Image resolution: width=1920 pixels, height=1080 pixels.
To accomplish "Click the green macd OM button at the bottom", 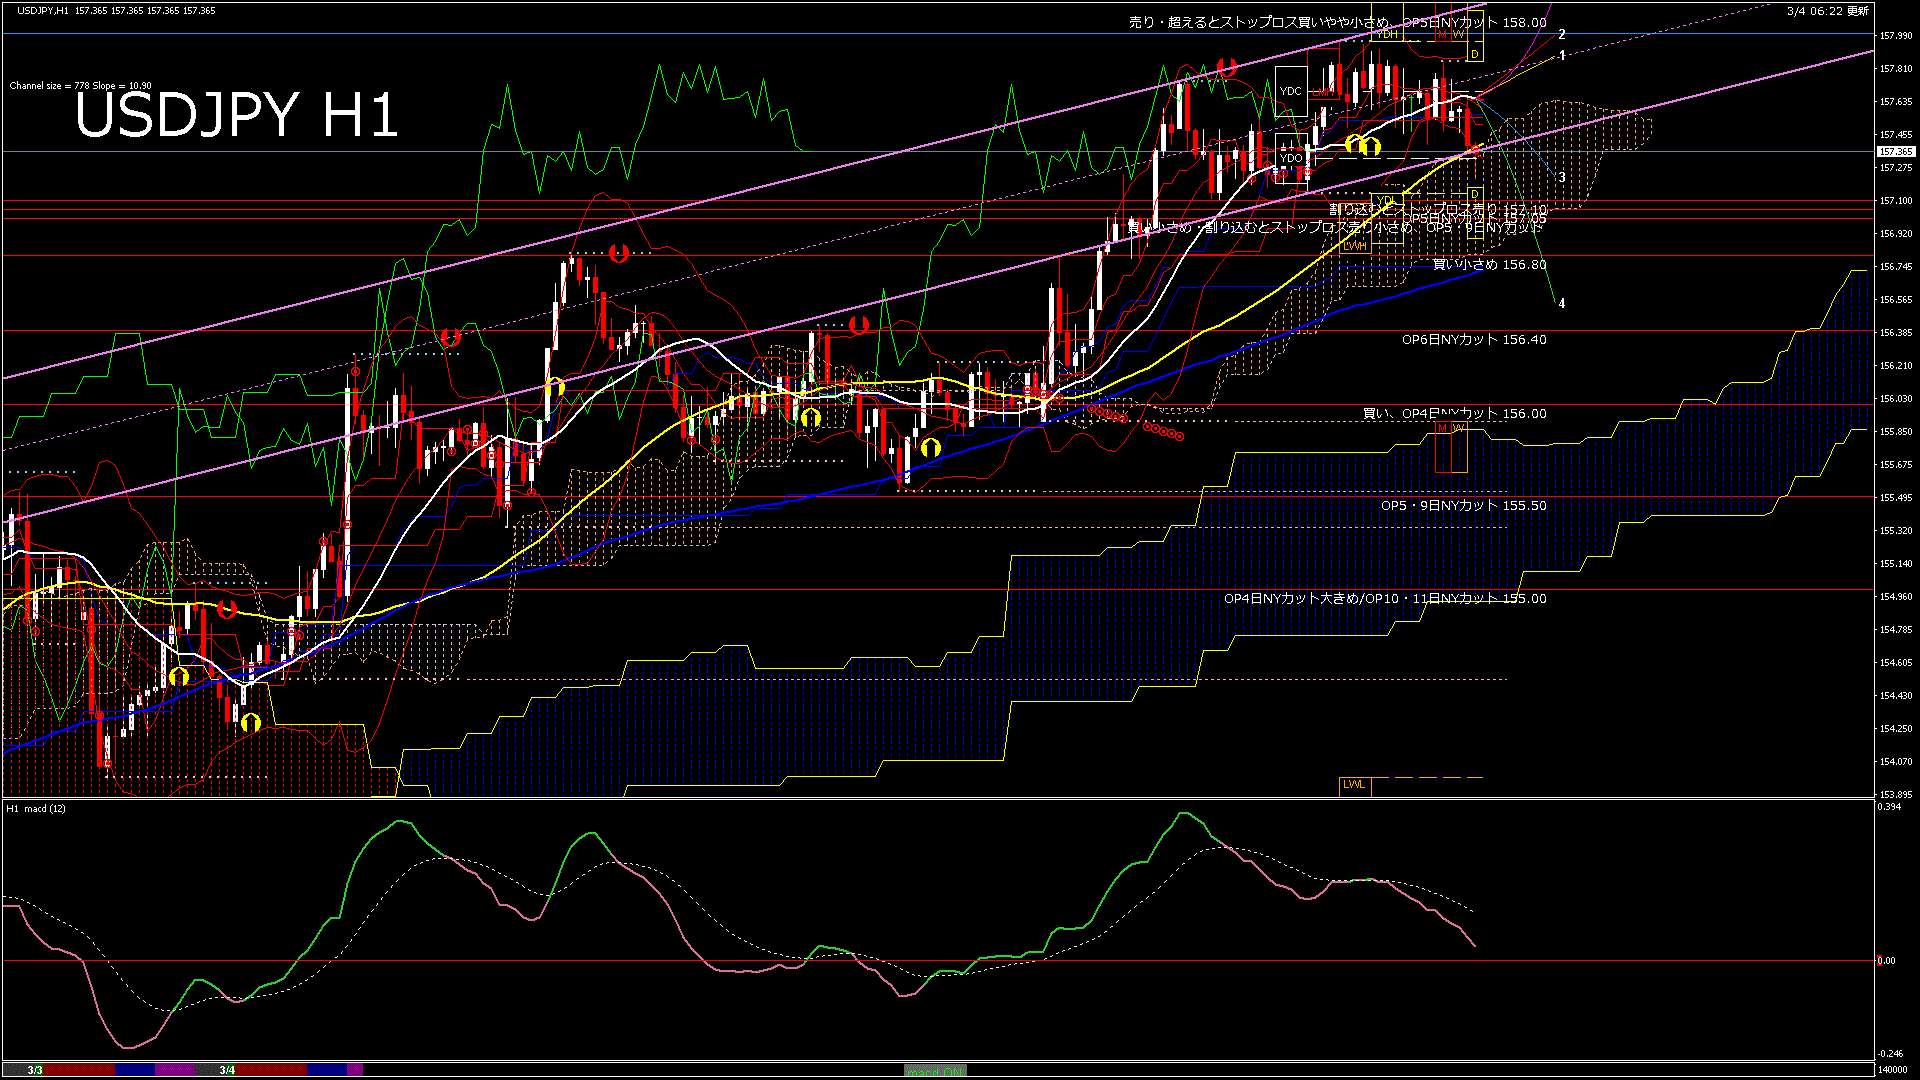I will click(935, 1071).
